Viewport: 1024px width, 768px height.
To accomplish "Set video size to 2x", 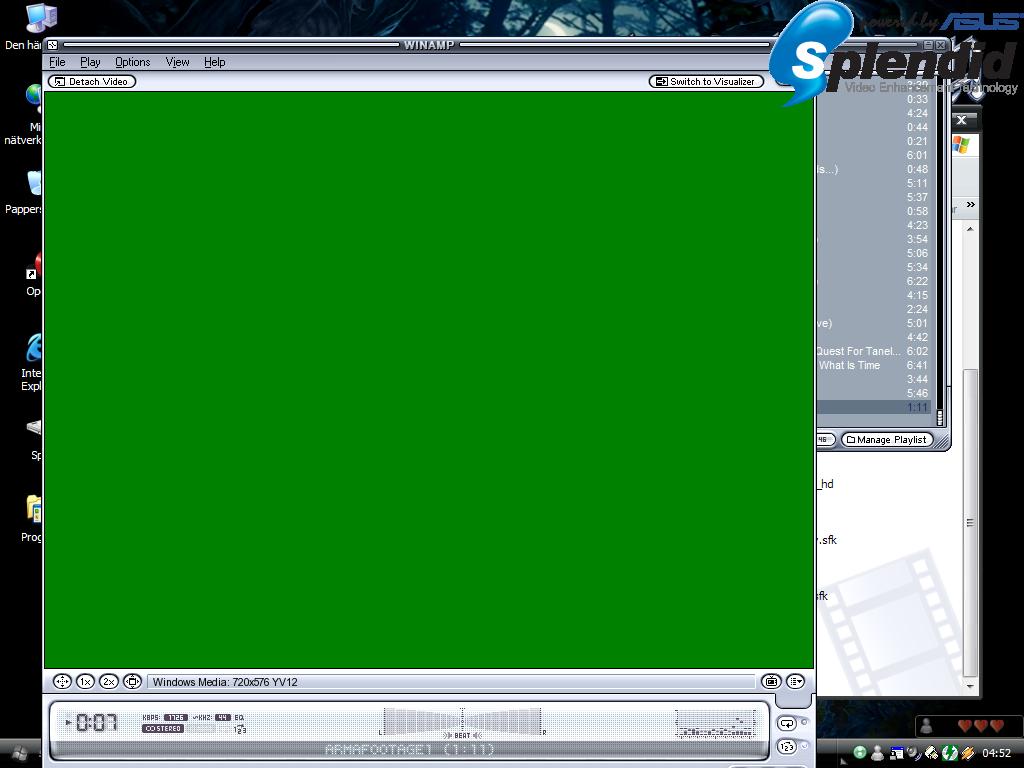I will point(109,682).
